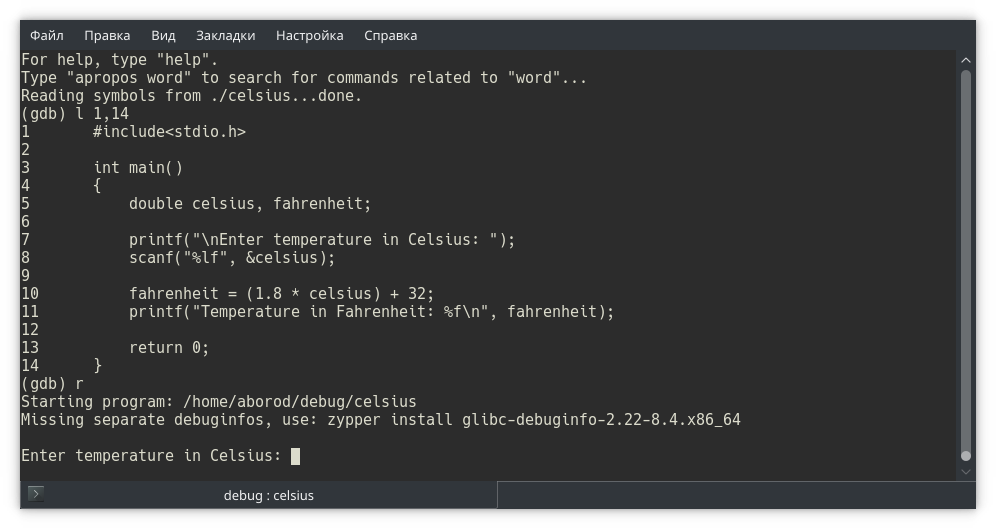Click the terminal icon on the tab
996x529 pixels.
(36, 494)
